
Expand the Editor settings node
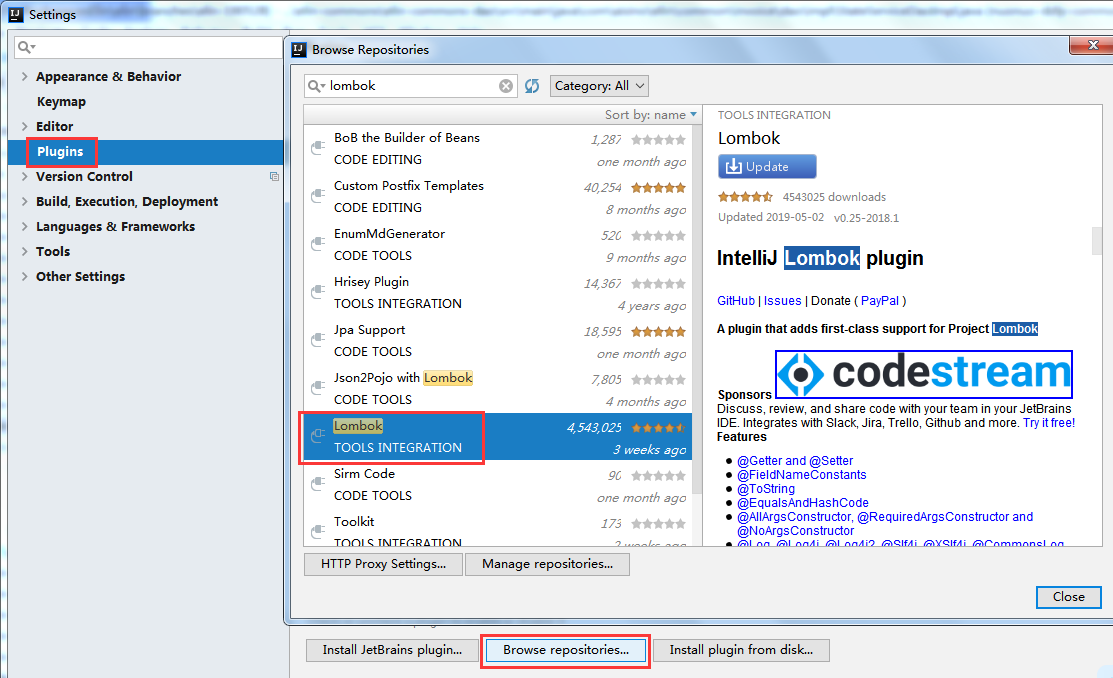(x=25, y=126)
